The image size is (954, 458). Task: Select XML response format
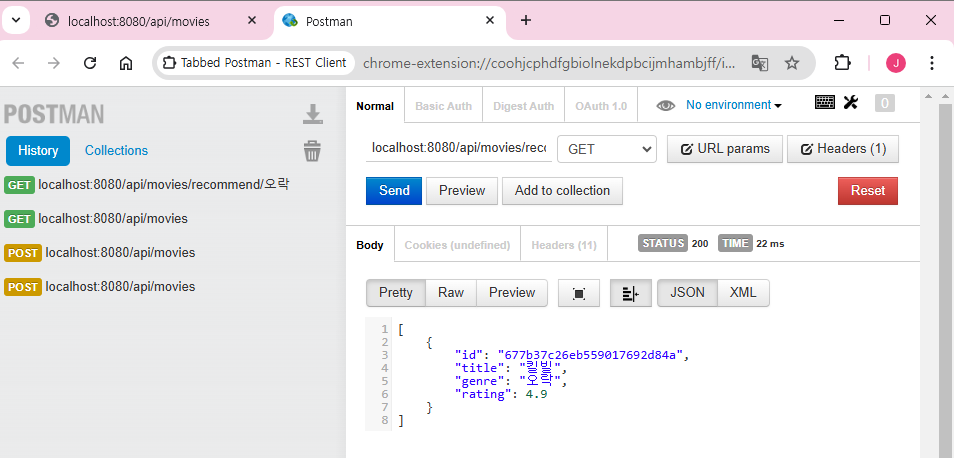coord(743,293)
